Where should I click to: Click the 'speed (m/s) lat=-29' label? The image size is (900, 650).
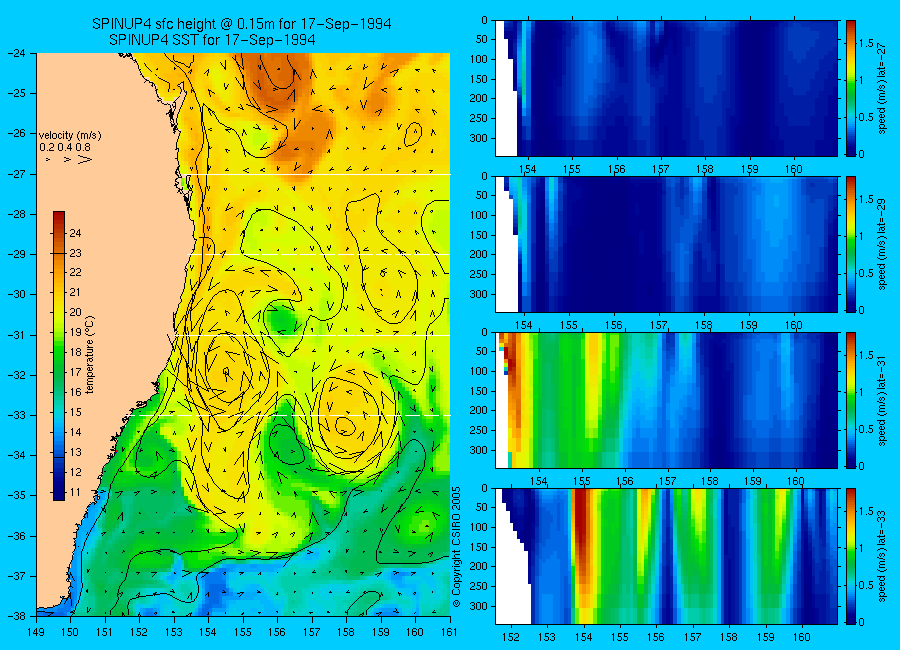[x=882, y=245]
